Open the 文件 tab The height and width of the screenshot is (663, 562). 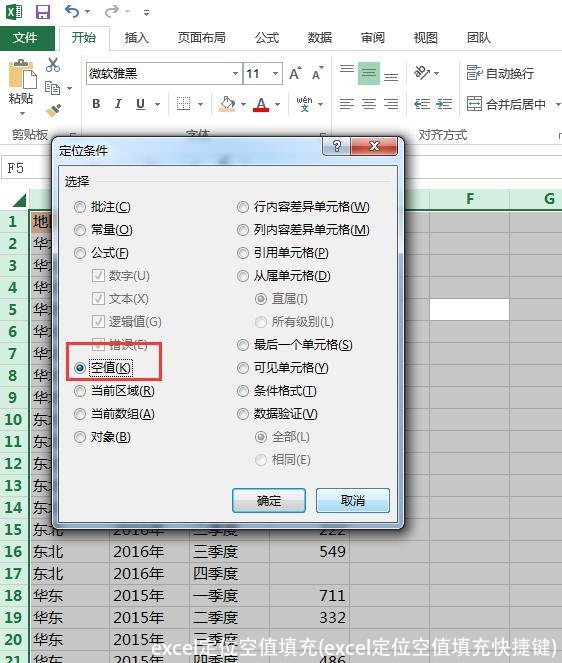tap(25, 38)
